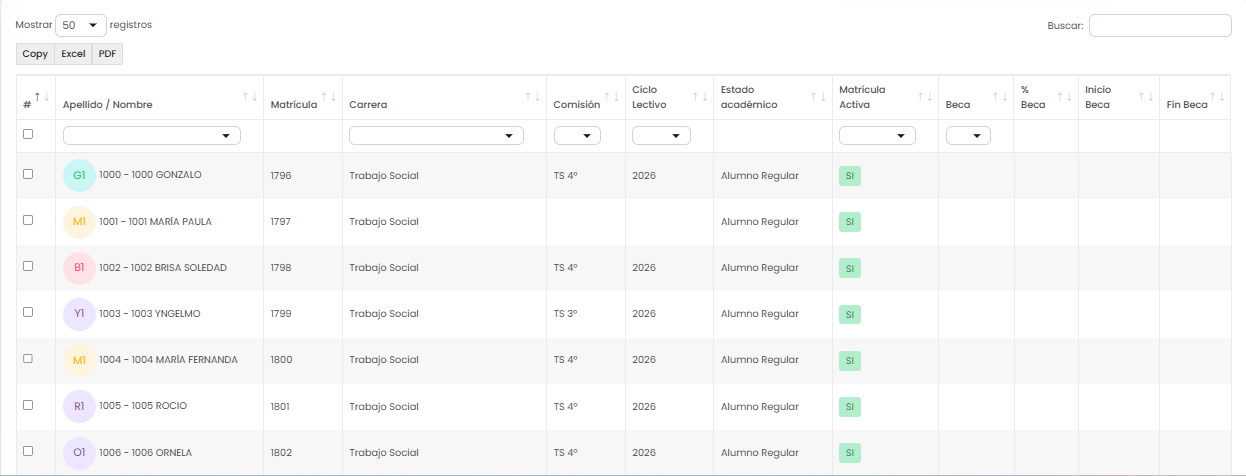
Task: Click Trabajo Social in MARÍA PAULA row
Action: (x=384, y=222)
